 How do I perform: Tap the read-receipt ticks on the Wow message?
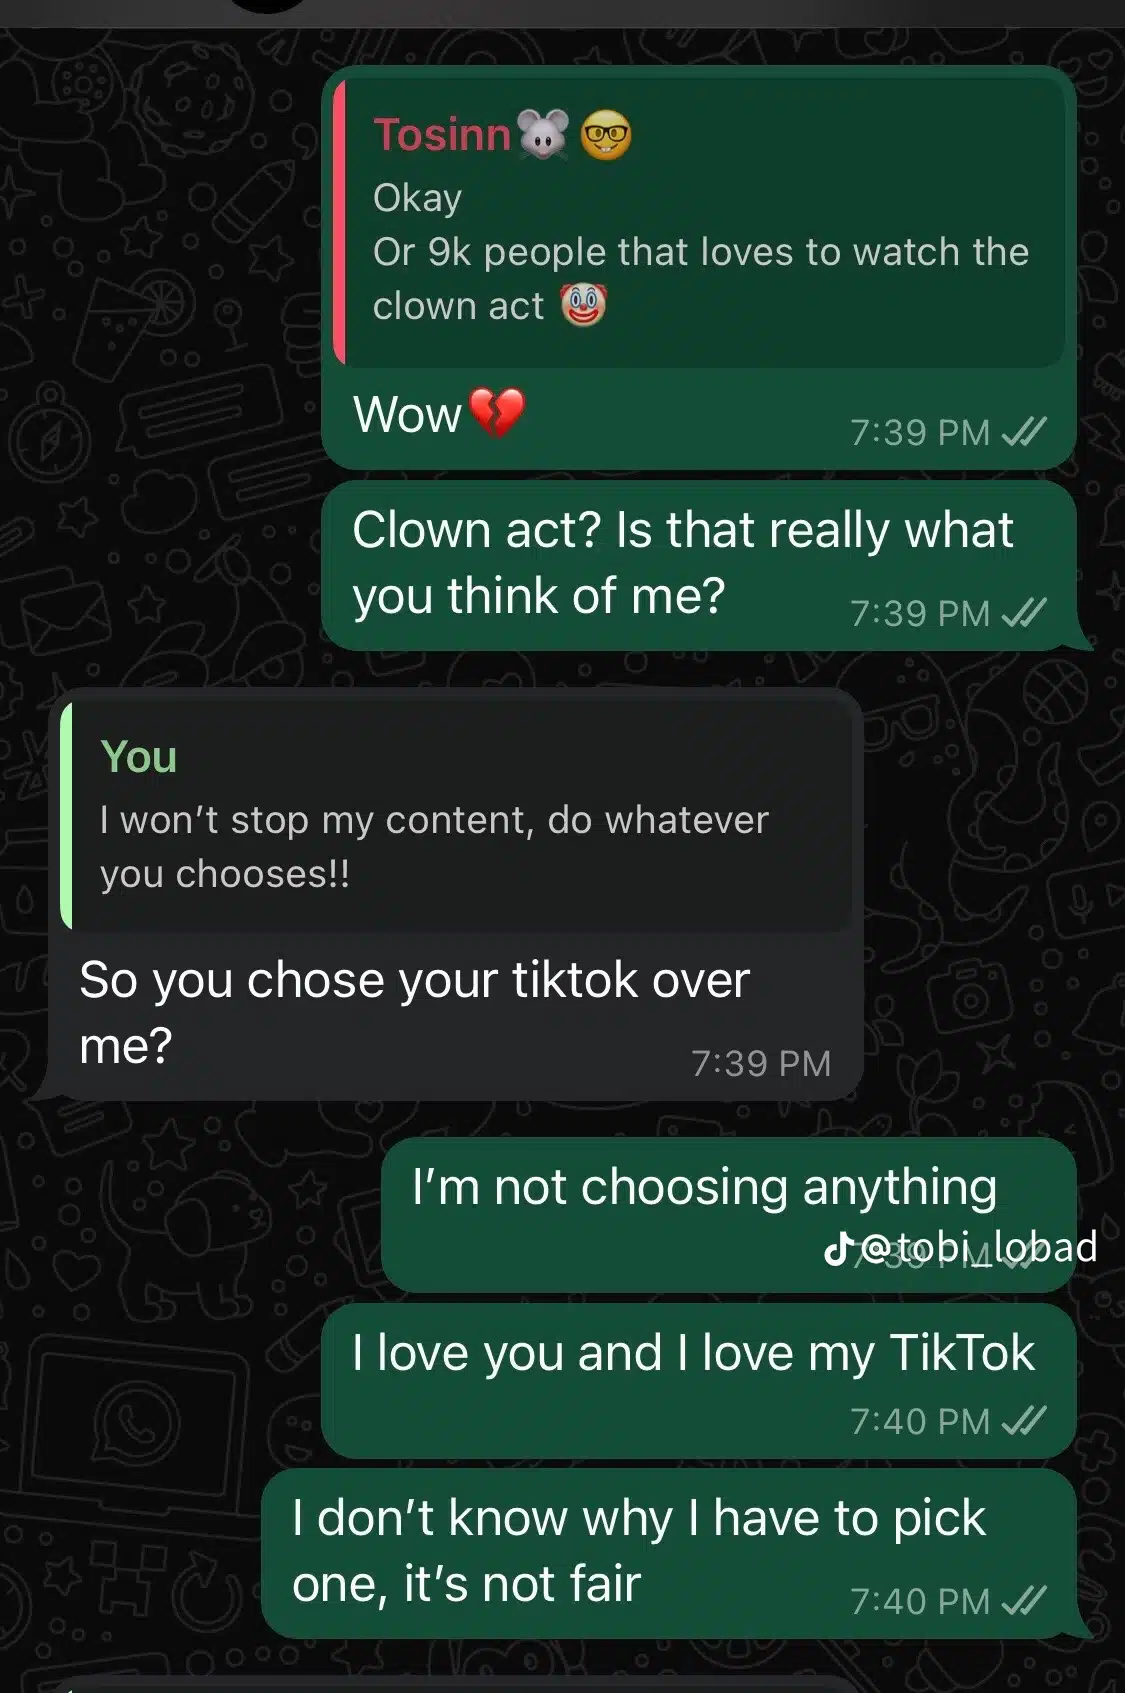coord(1024,432)
